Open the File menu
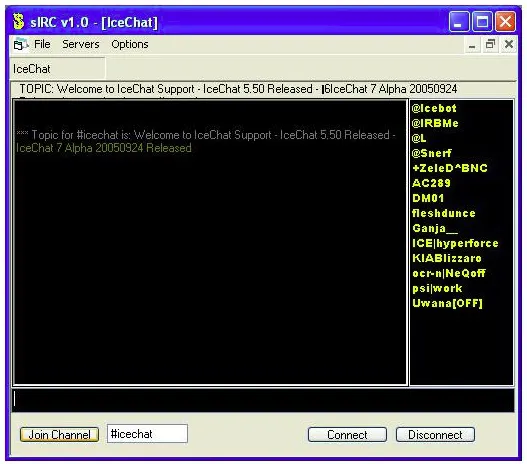This screenshot has height=464, width=527. [42, 44]
